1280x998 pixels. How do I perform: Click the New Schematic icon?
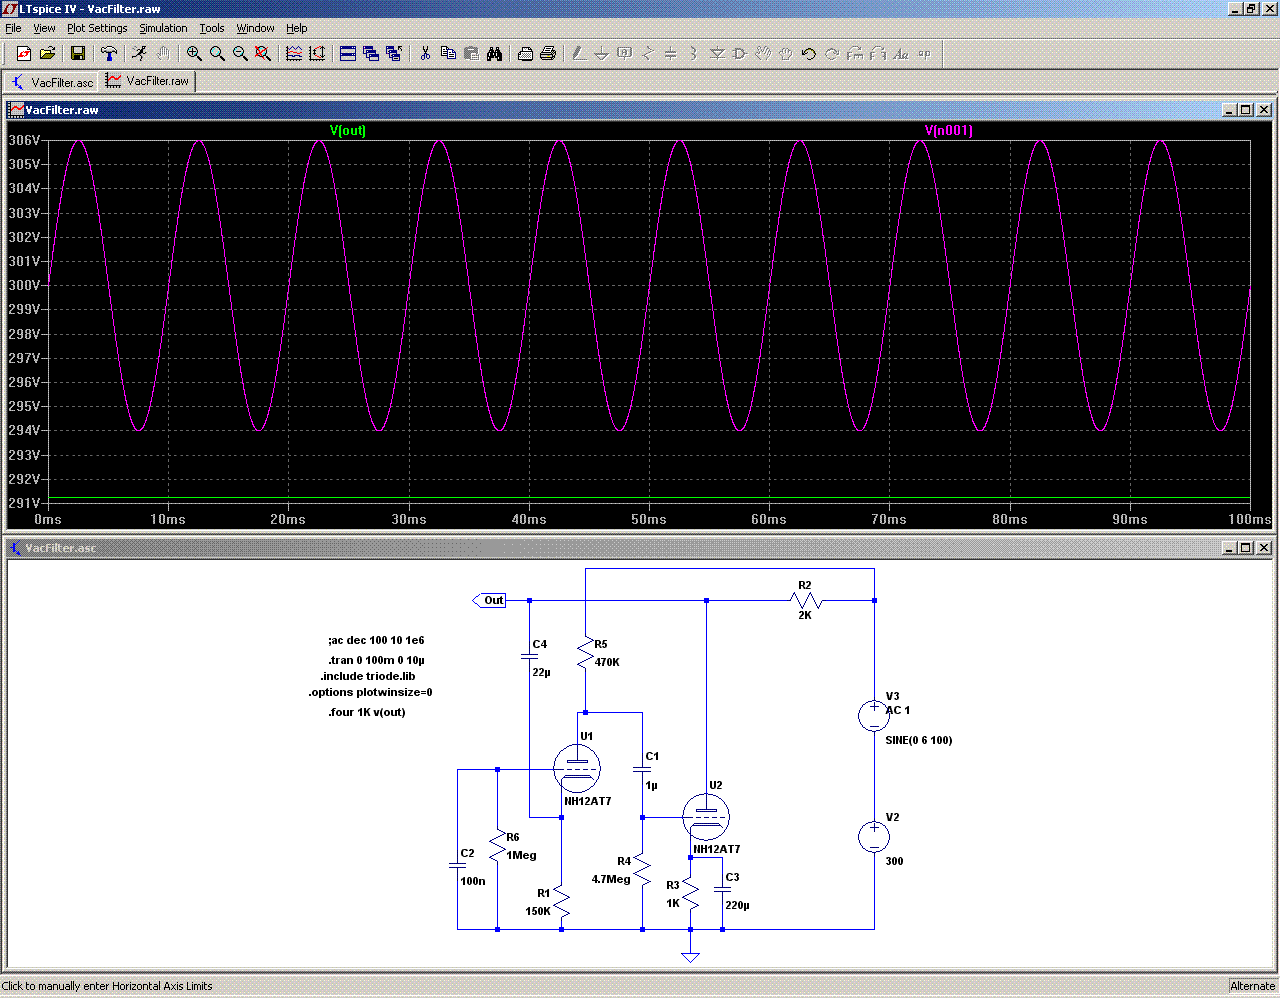[24, 54]
